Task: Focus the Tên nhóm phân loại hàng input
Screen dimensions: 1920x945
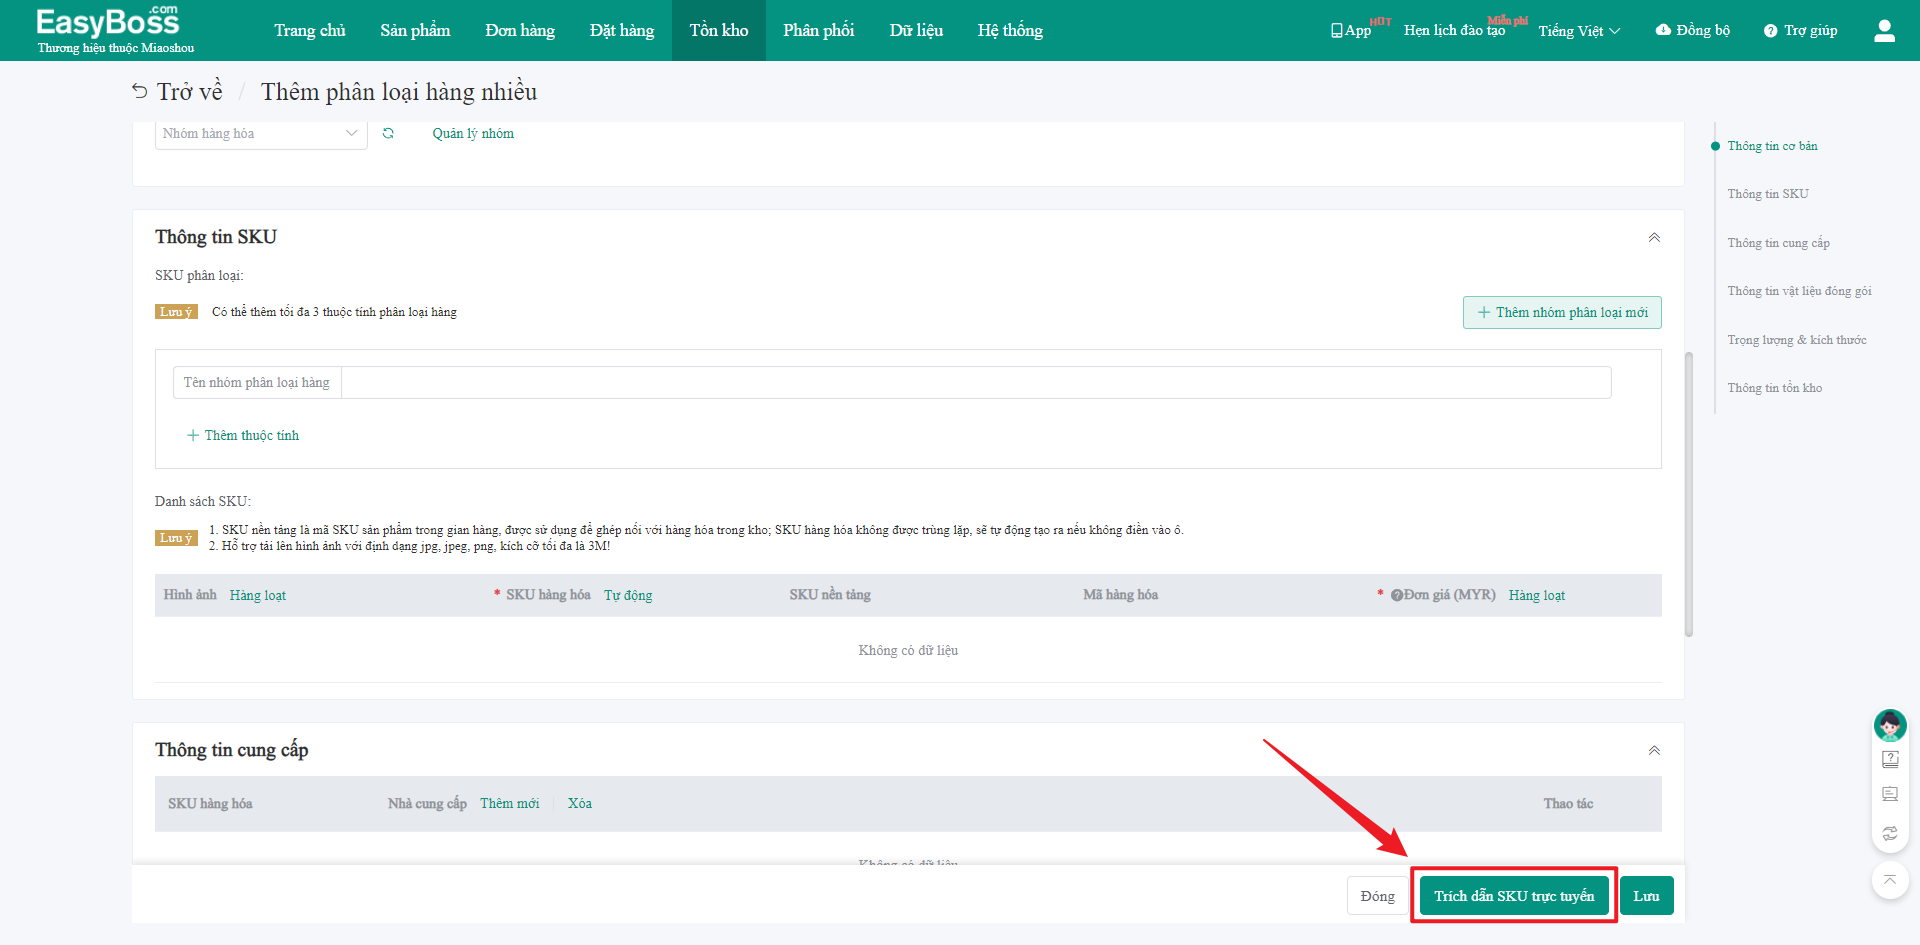Action: pos(975,382)
